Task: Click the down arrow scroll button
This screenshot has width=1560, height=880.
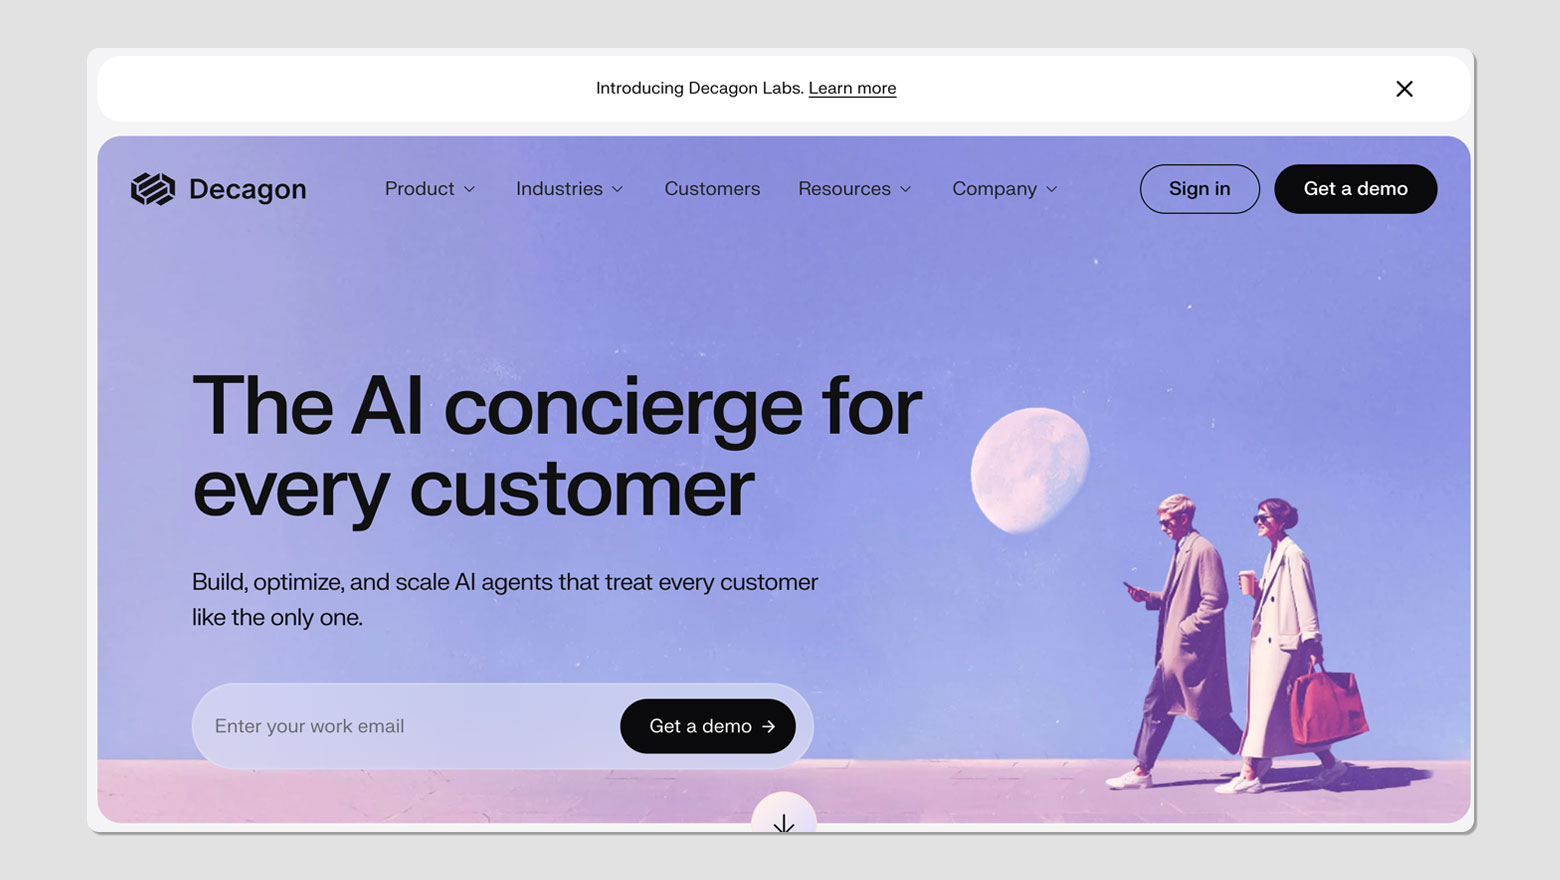Action: [x=784, y=812]
